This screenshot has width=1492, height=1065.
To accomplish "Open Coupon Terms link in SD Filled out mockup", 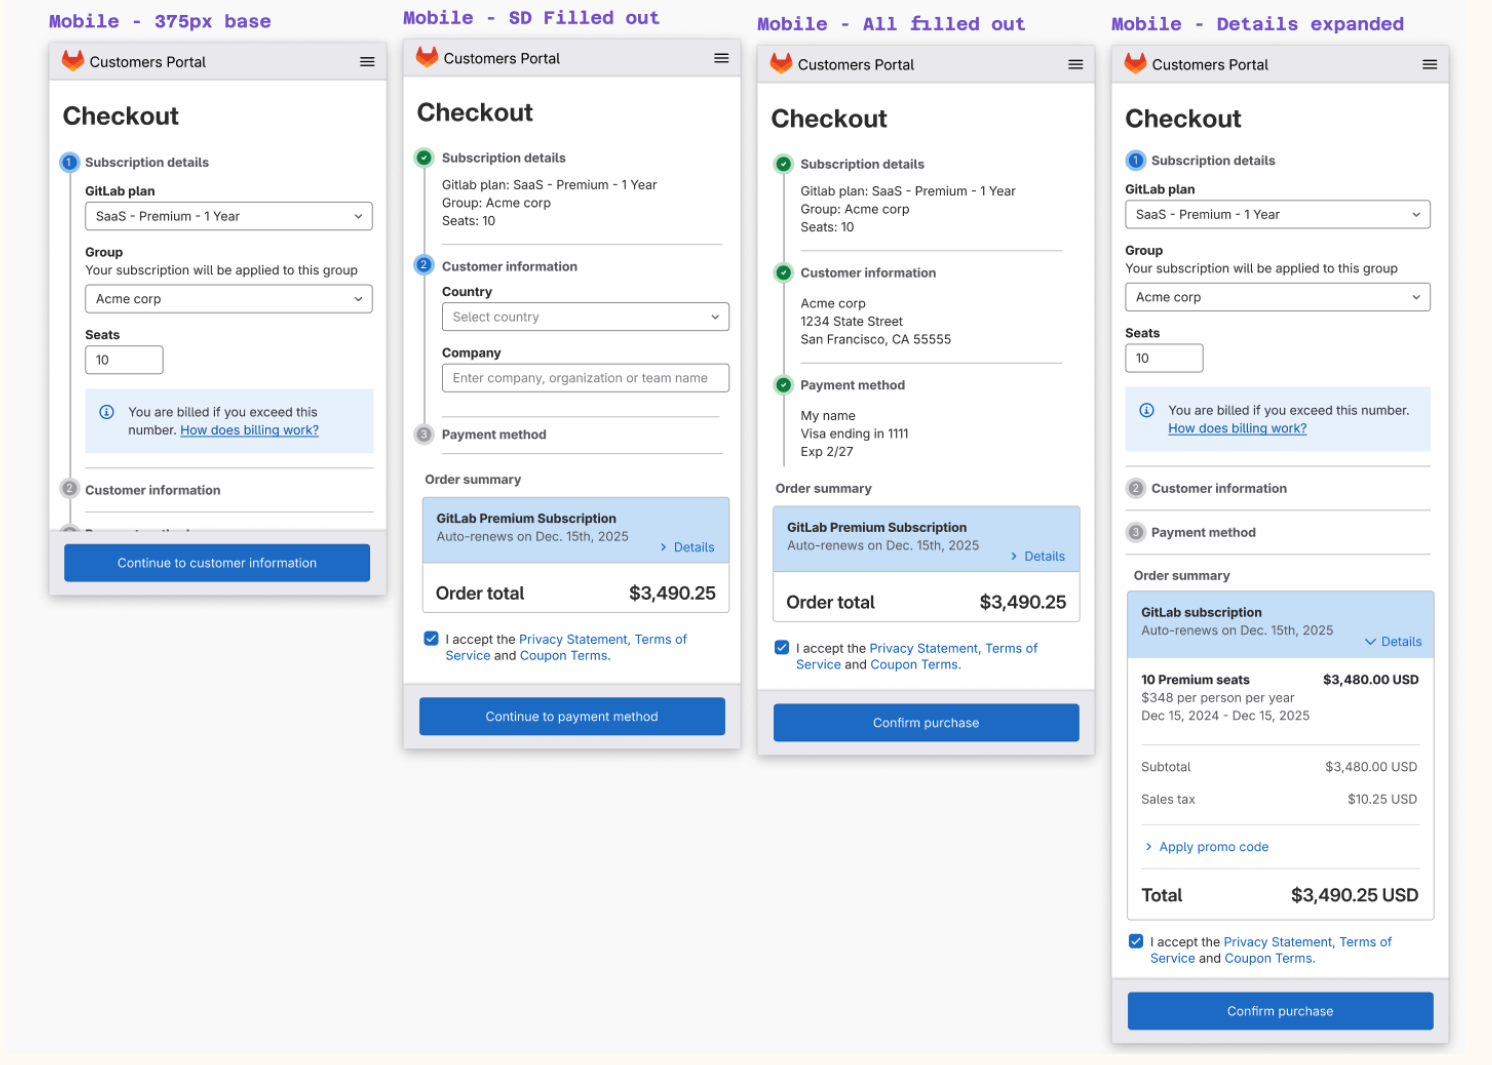I will click(565, 655).
